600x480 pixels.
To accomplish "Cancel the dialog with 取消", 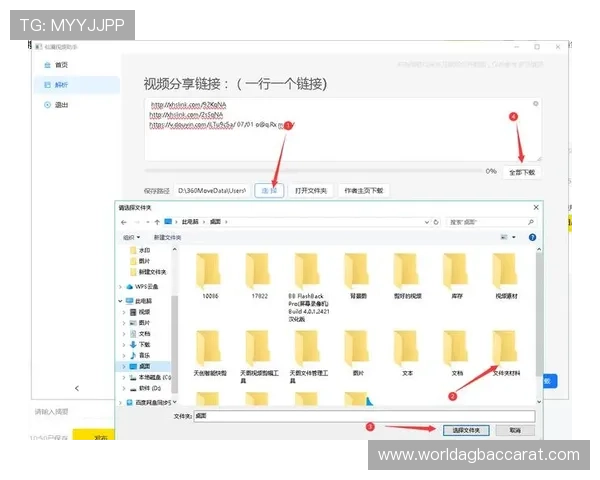I will pos(515,431).
